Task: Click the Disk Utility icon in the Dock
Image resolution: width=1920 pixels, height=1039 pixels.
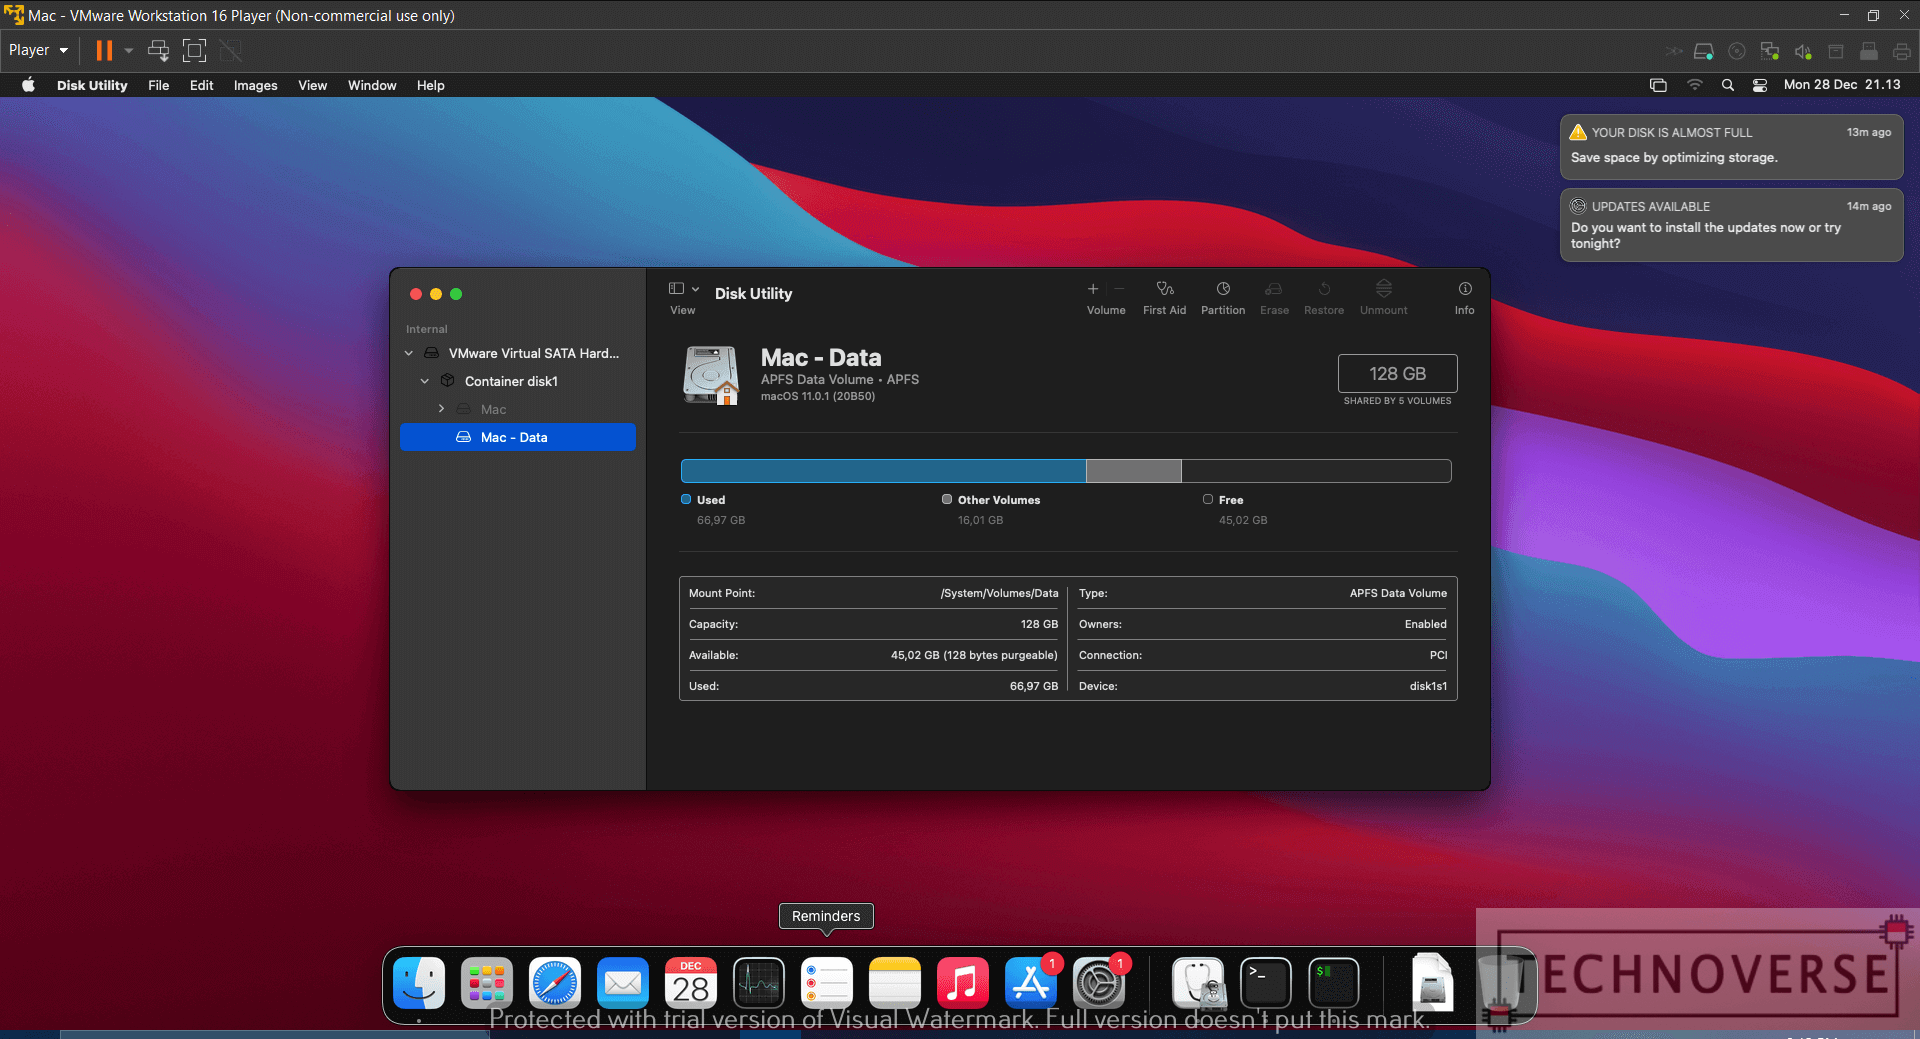Action: click(x=1198, y=983)
